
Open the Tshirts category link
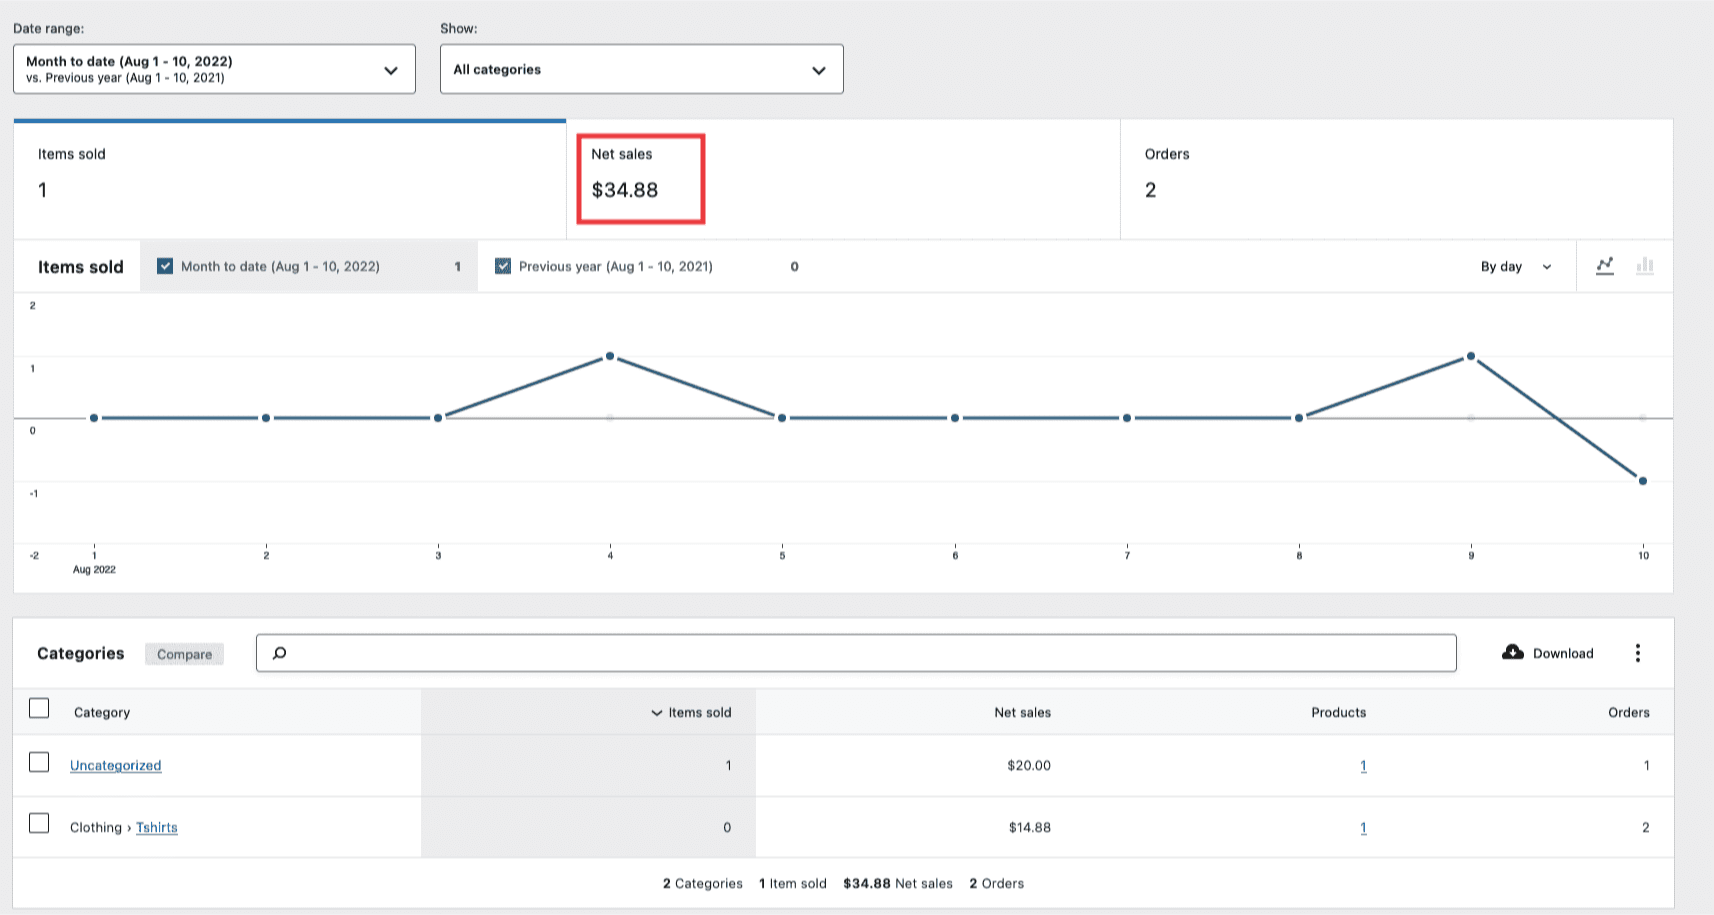pyautogui.click(x=156, y=827)
